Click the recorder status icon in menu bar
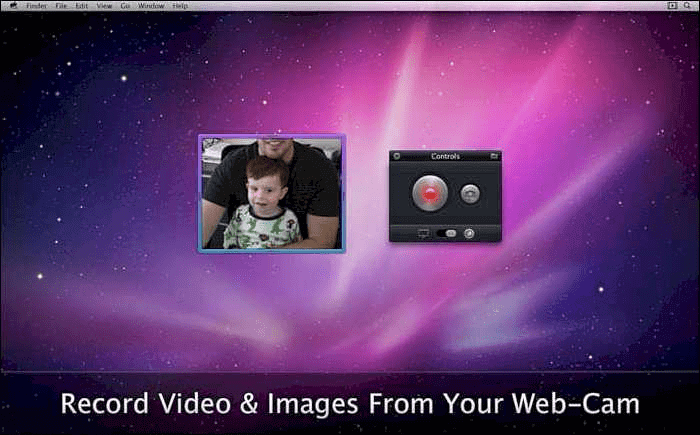The image size is (700, 435). [671, 6]
